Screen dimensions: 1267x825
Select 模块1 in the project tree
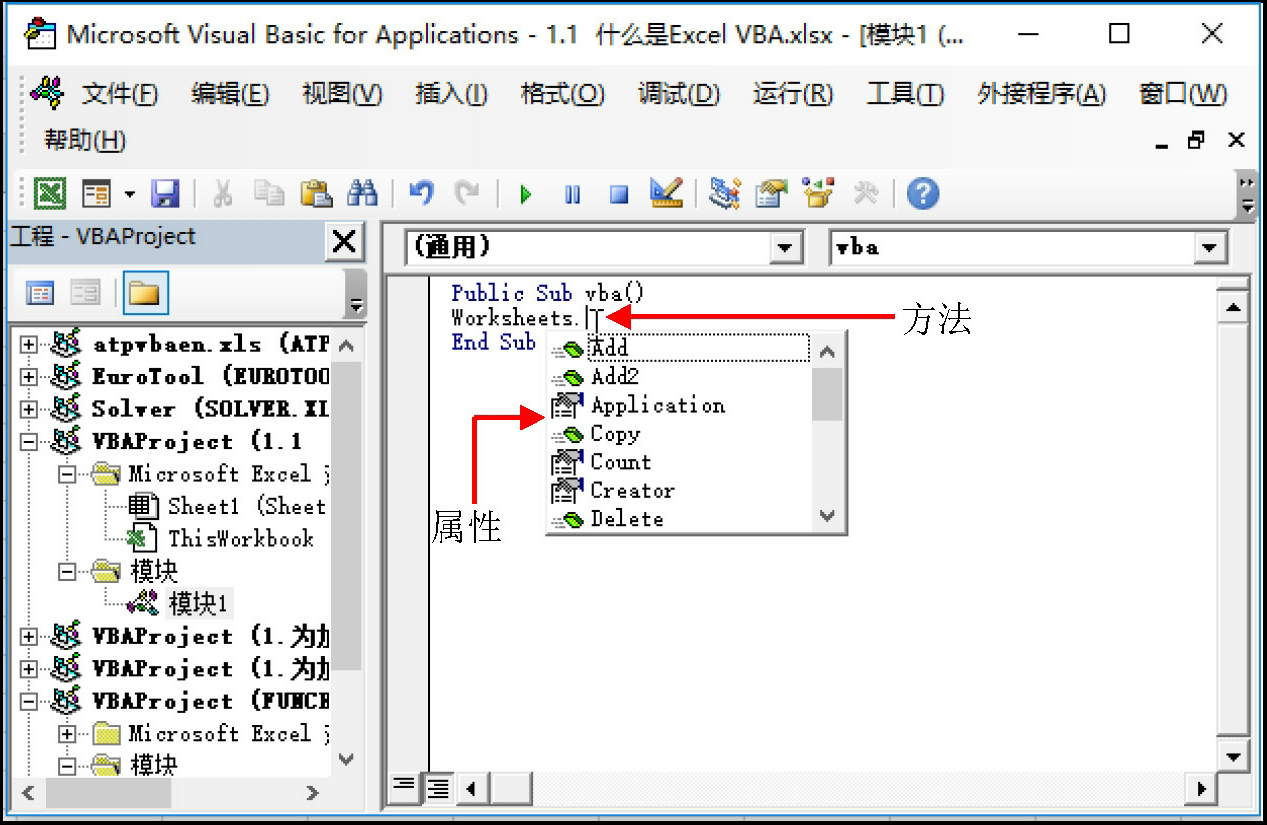click(198, 603)
